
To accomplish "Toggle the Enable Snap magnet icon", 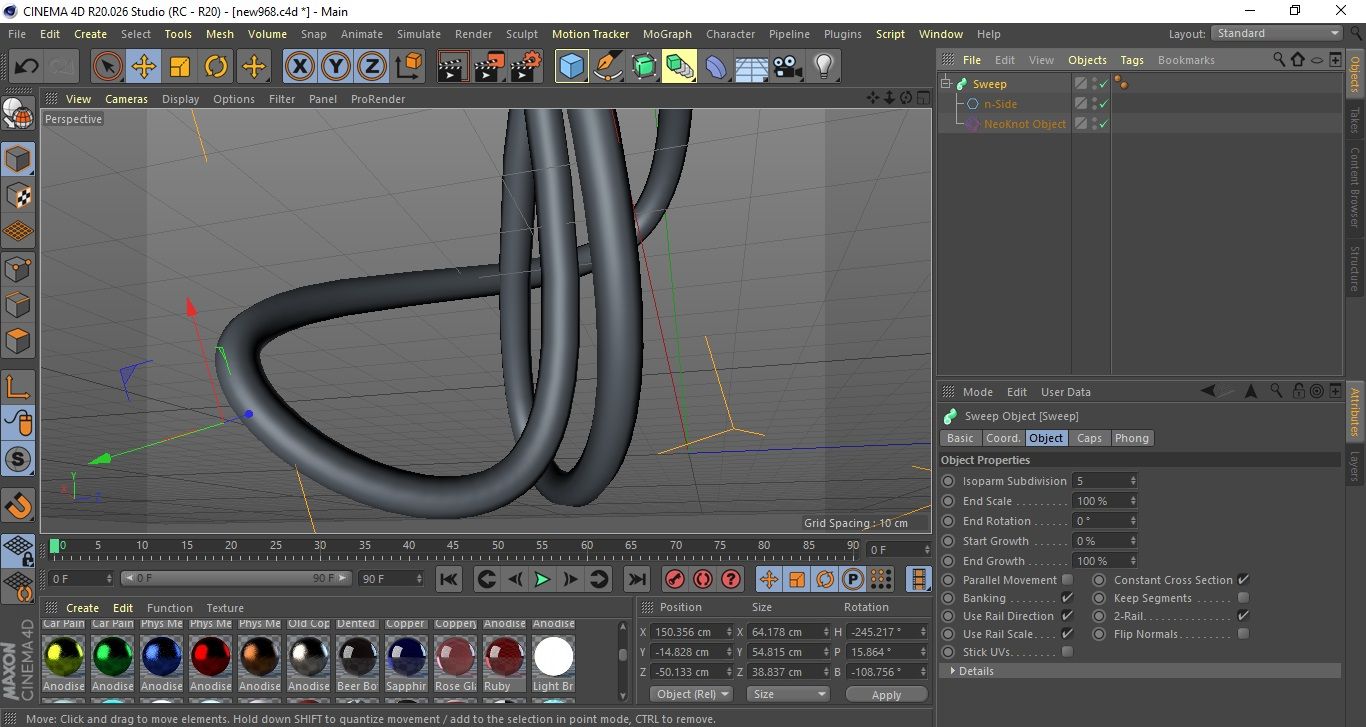I will (18, 505).
